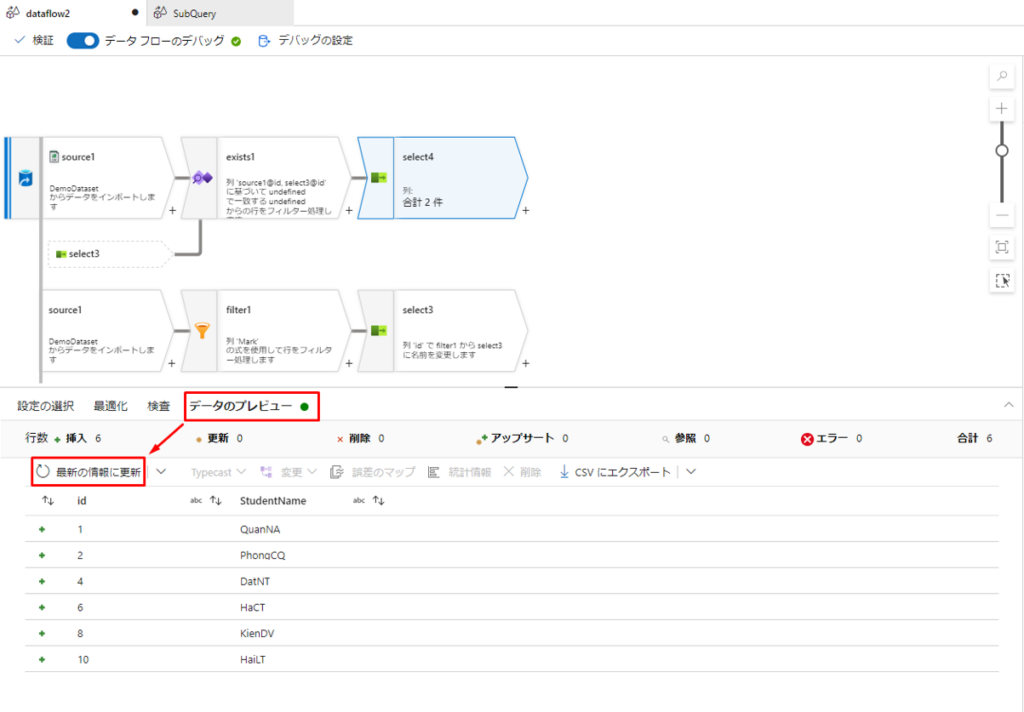
Task: Click the 挿入 insert count
Action: pos(77,438)
